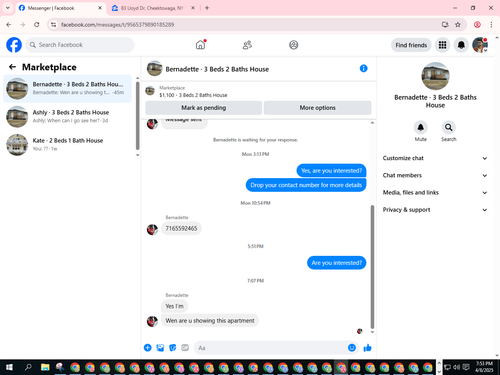Go back with the Marketplace arrow
This screenshot has height=375, width=500.
12,67
